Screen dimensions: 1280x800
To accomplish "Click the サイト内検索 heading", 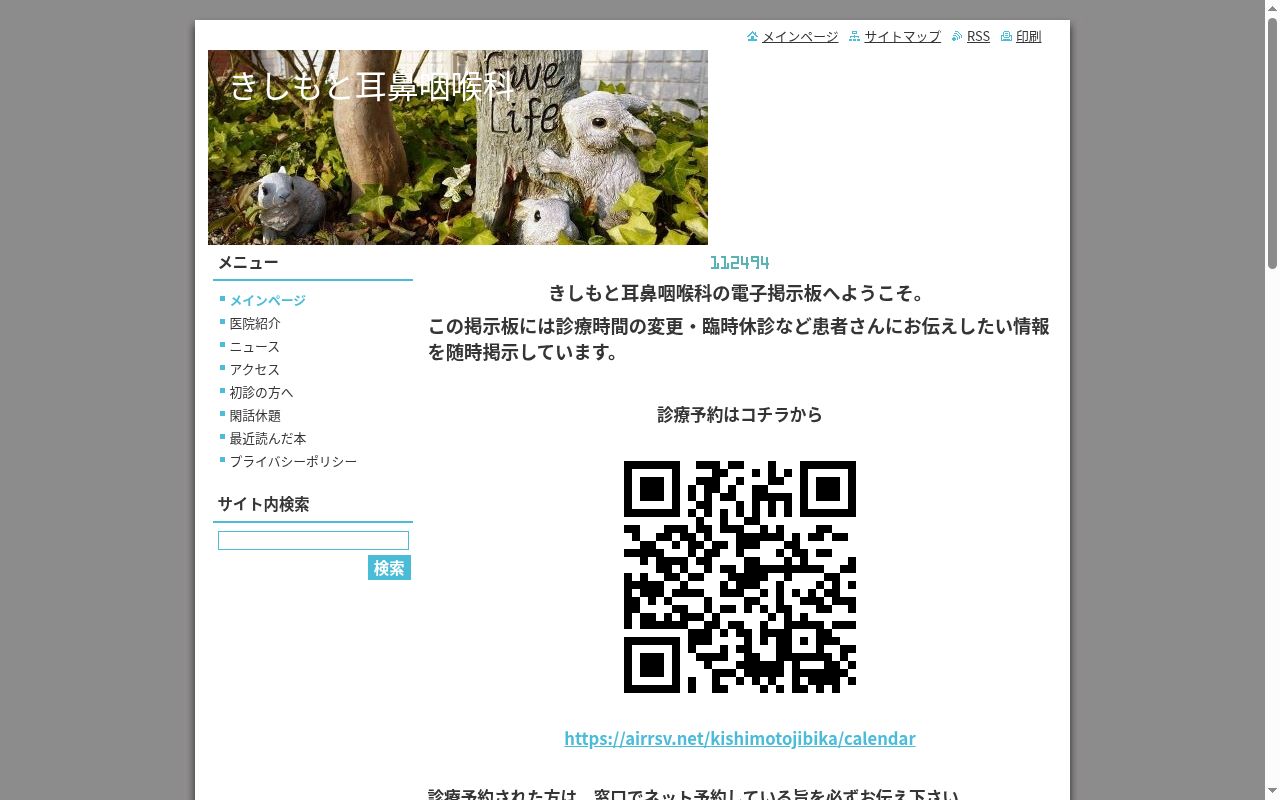I will [x=264, y=504].
